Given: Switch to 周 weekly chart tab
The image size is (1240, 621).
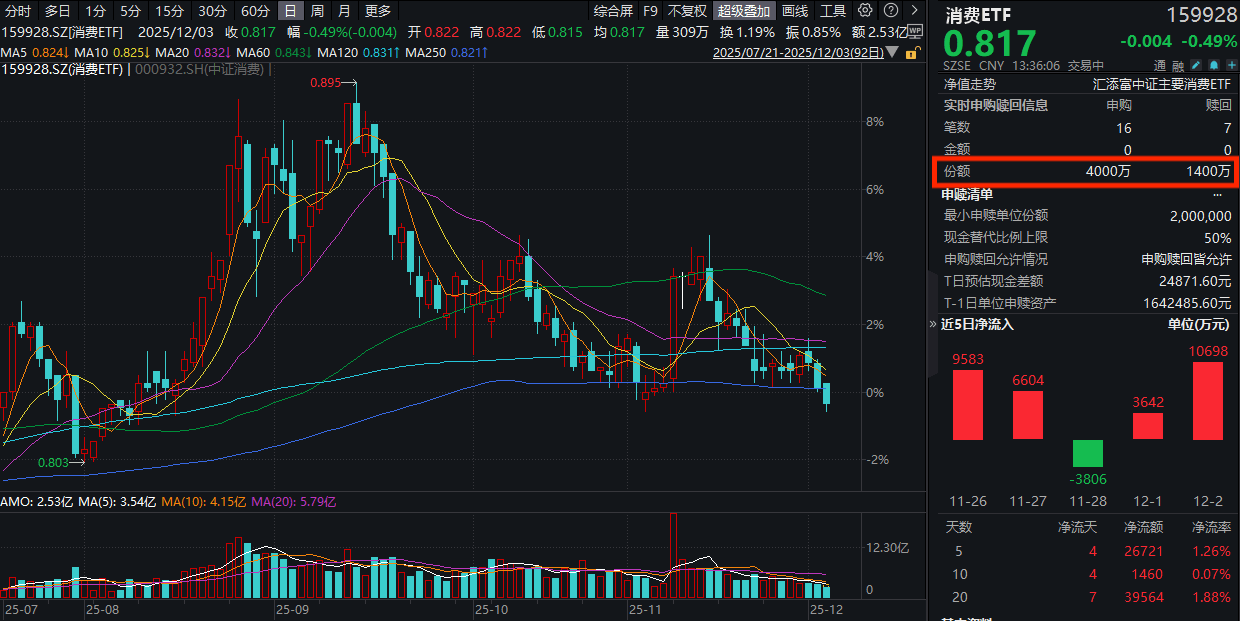Looking at the screenshot, I should click(x=317, y=11).
